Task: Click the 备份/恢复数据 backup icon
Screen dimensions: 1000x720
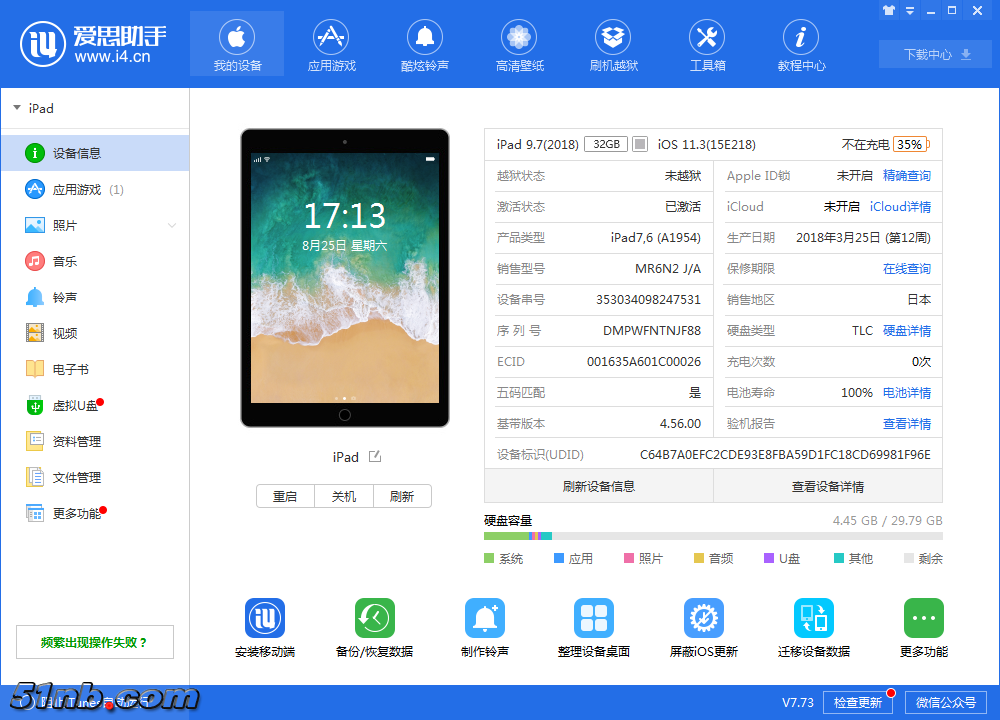Action: click(x=374, y=617)
